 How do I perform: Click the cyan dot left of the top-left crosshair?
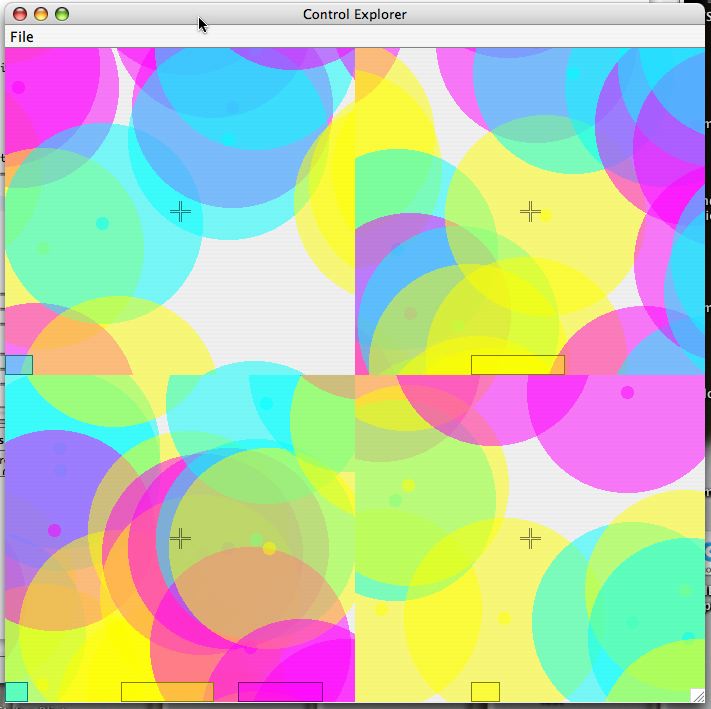(102, 224)
